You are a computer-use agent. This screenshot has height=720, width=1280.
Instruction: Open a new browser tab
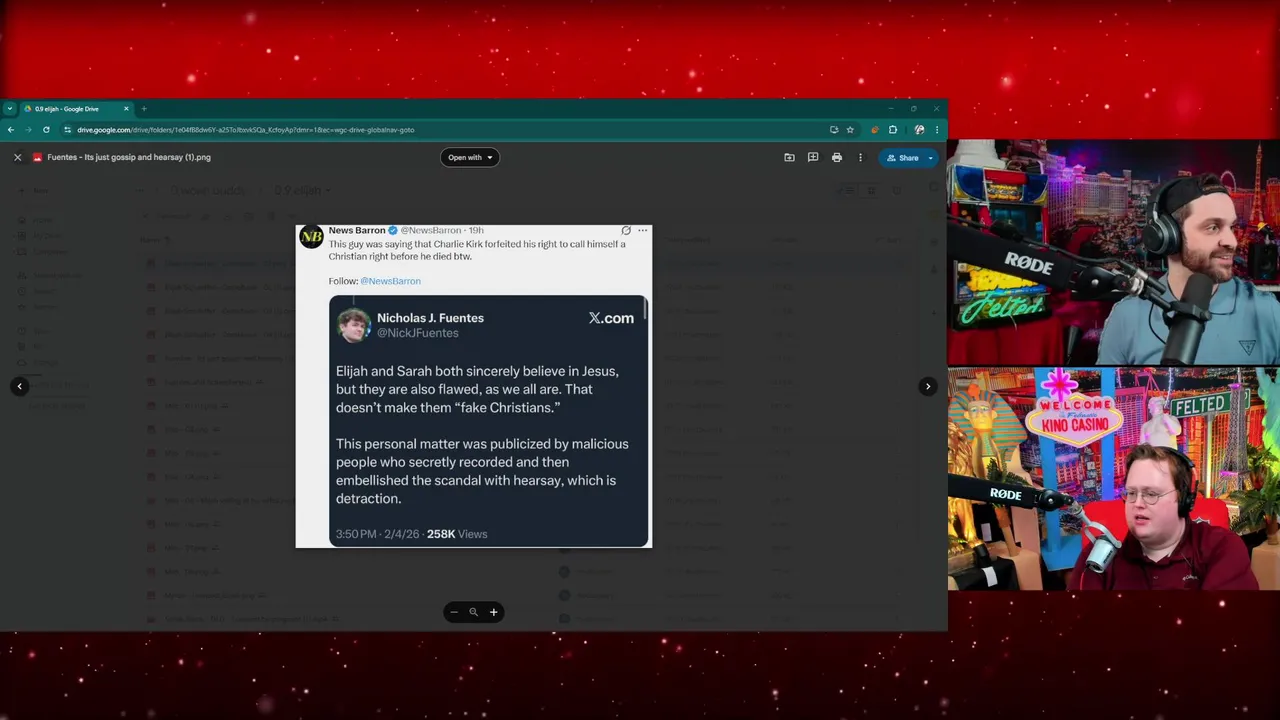pos(144,109)
